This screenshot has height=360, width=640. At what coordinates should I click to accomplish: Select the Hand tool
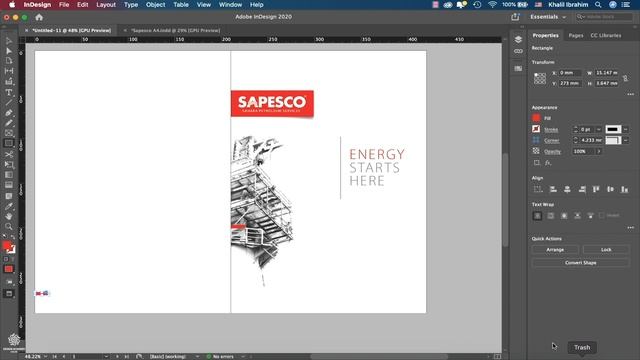click(9, 216)
